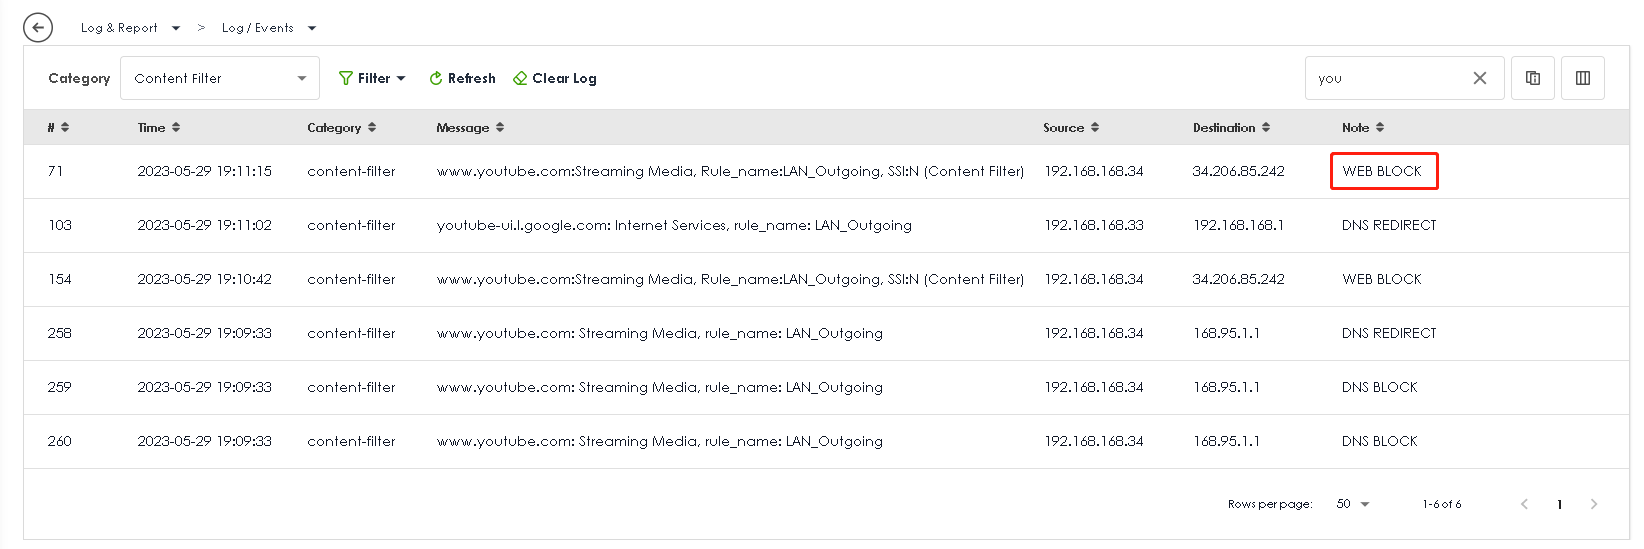
Task: Click the copy/export log icon
Action: tap(1532, 78)
